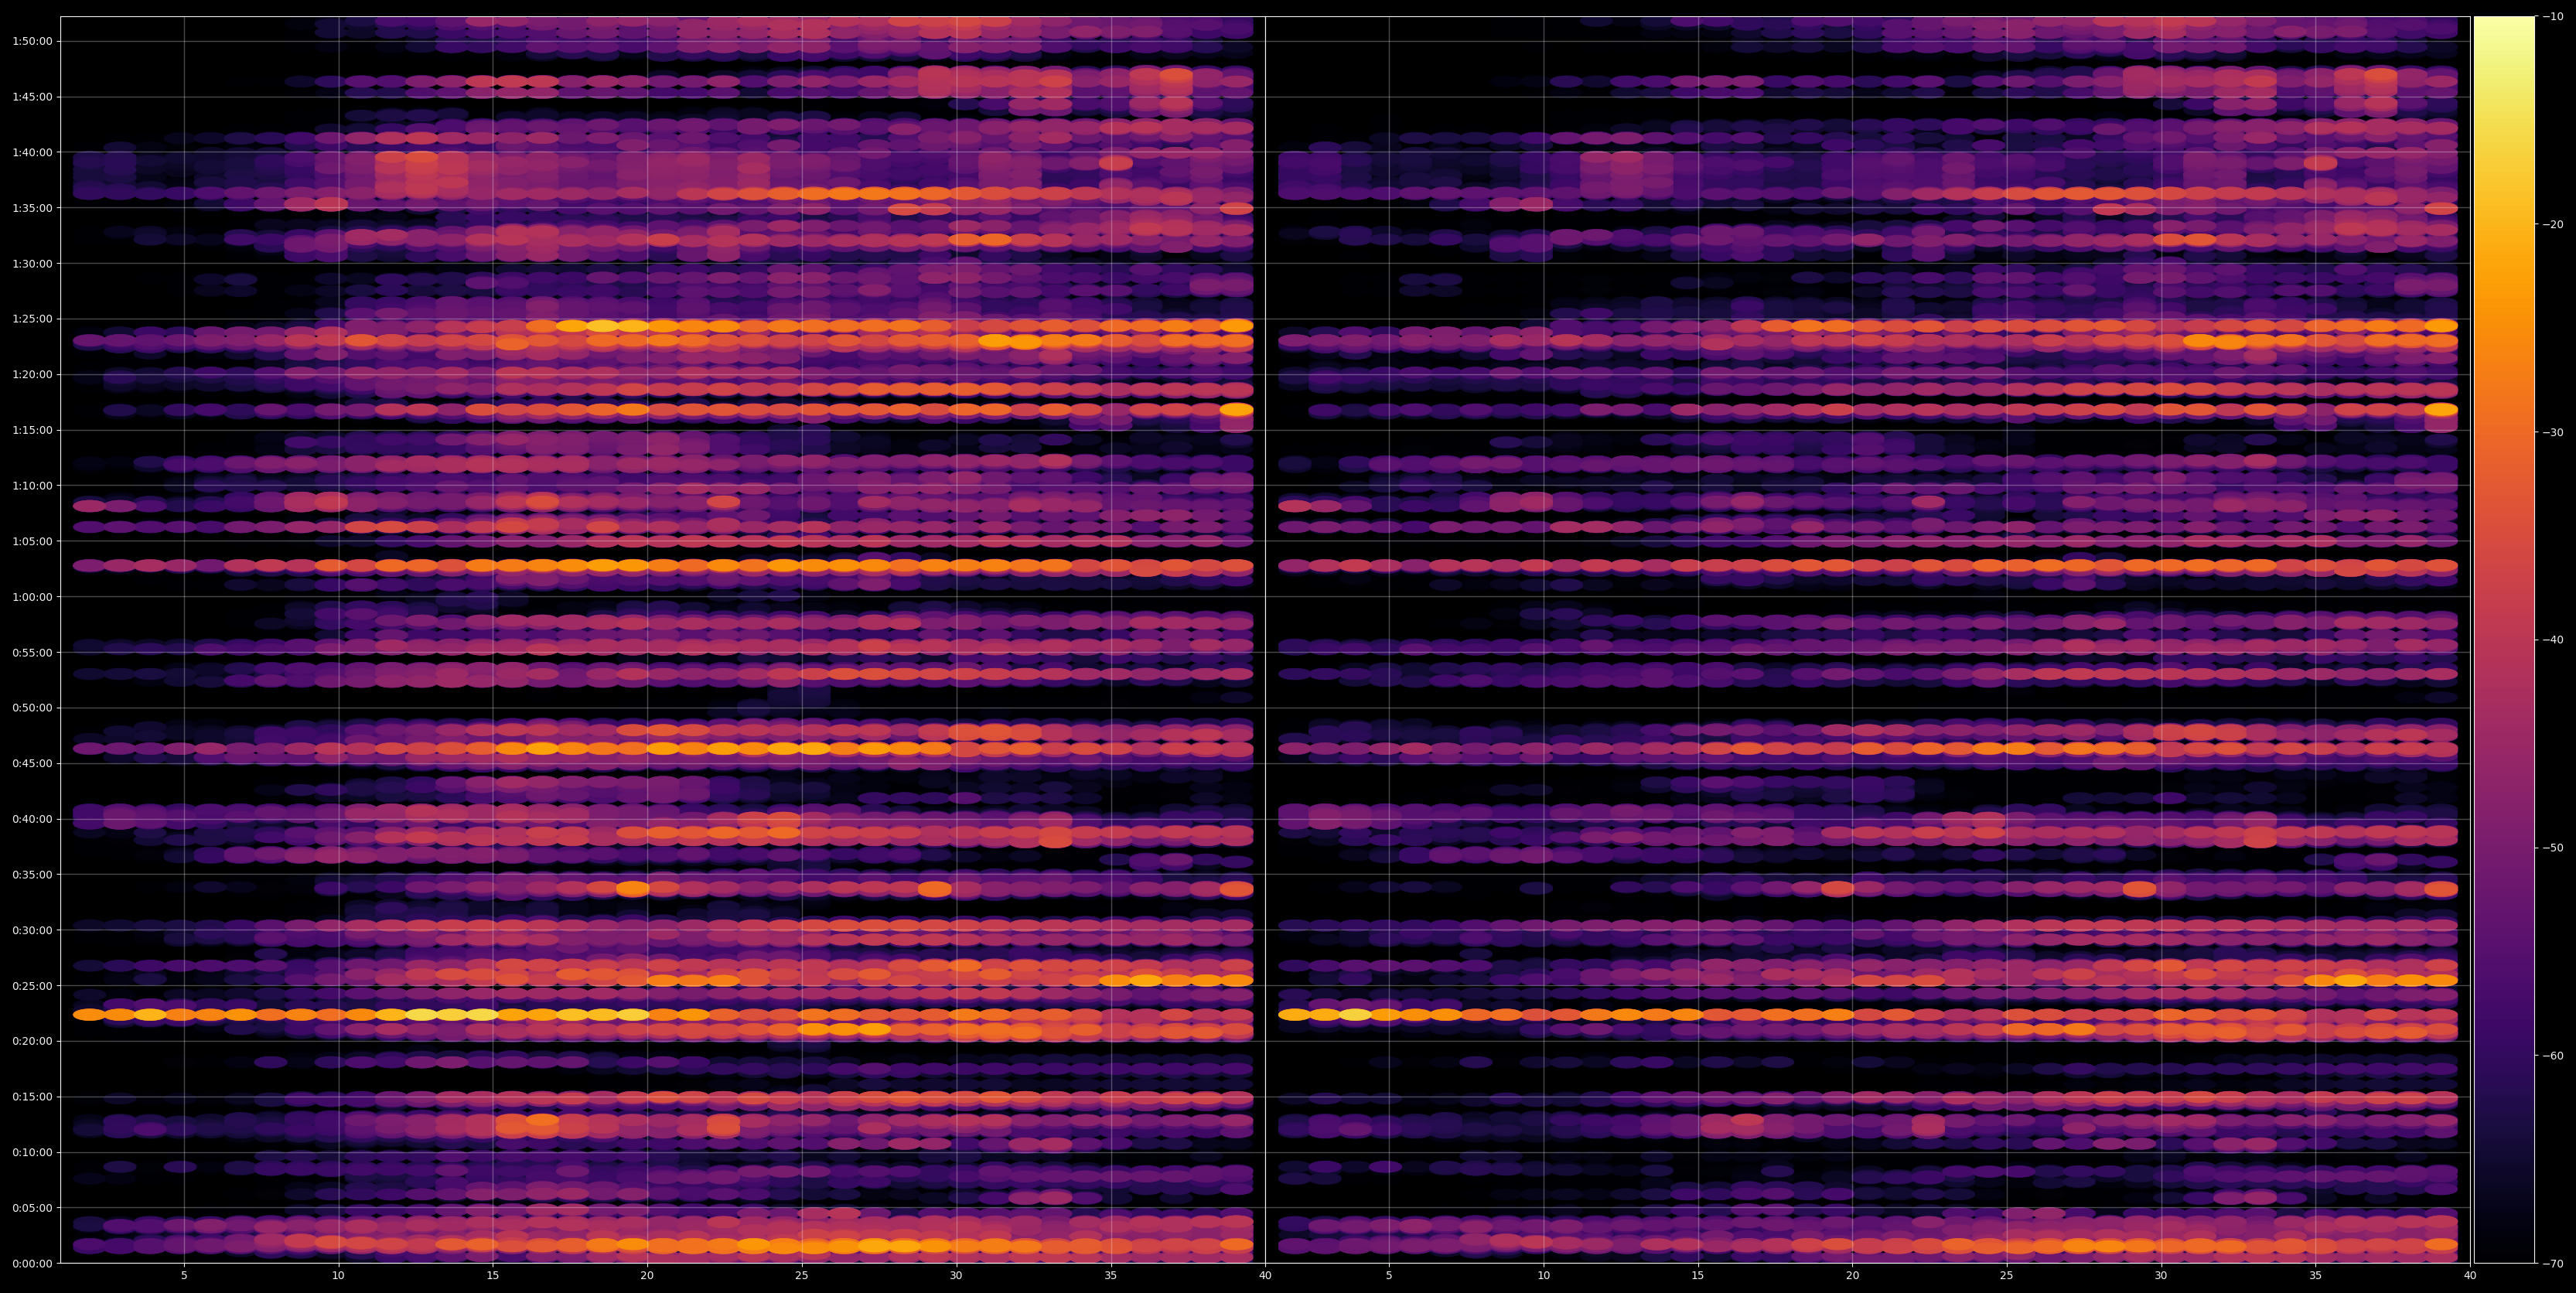Click the −50 colorbar tick label
2576x1293 pixels.
2553,847
